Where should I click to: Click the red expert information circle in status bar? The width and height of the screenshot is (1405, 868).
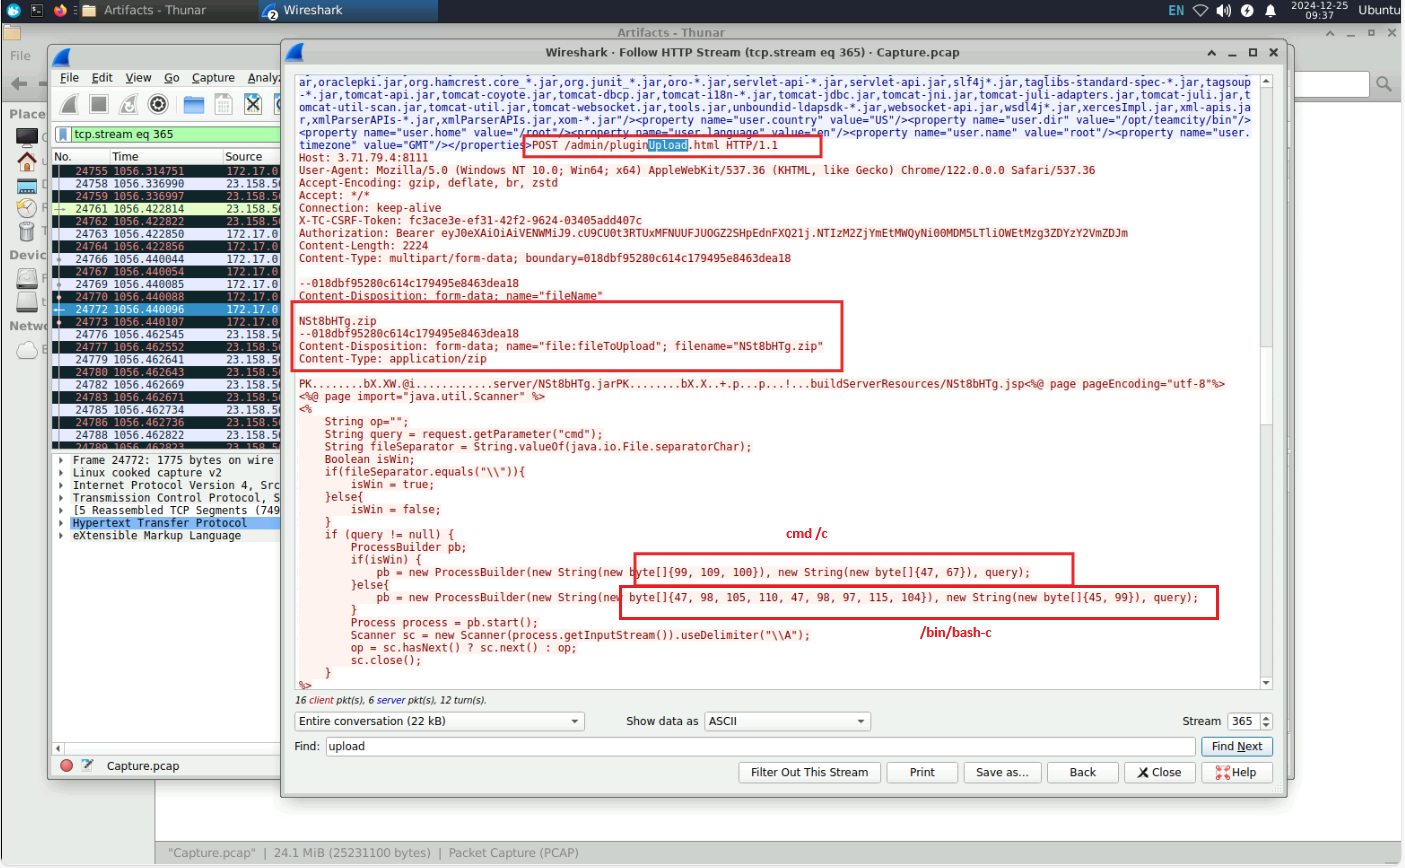click(67, 766)
